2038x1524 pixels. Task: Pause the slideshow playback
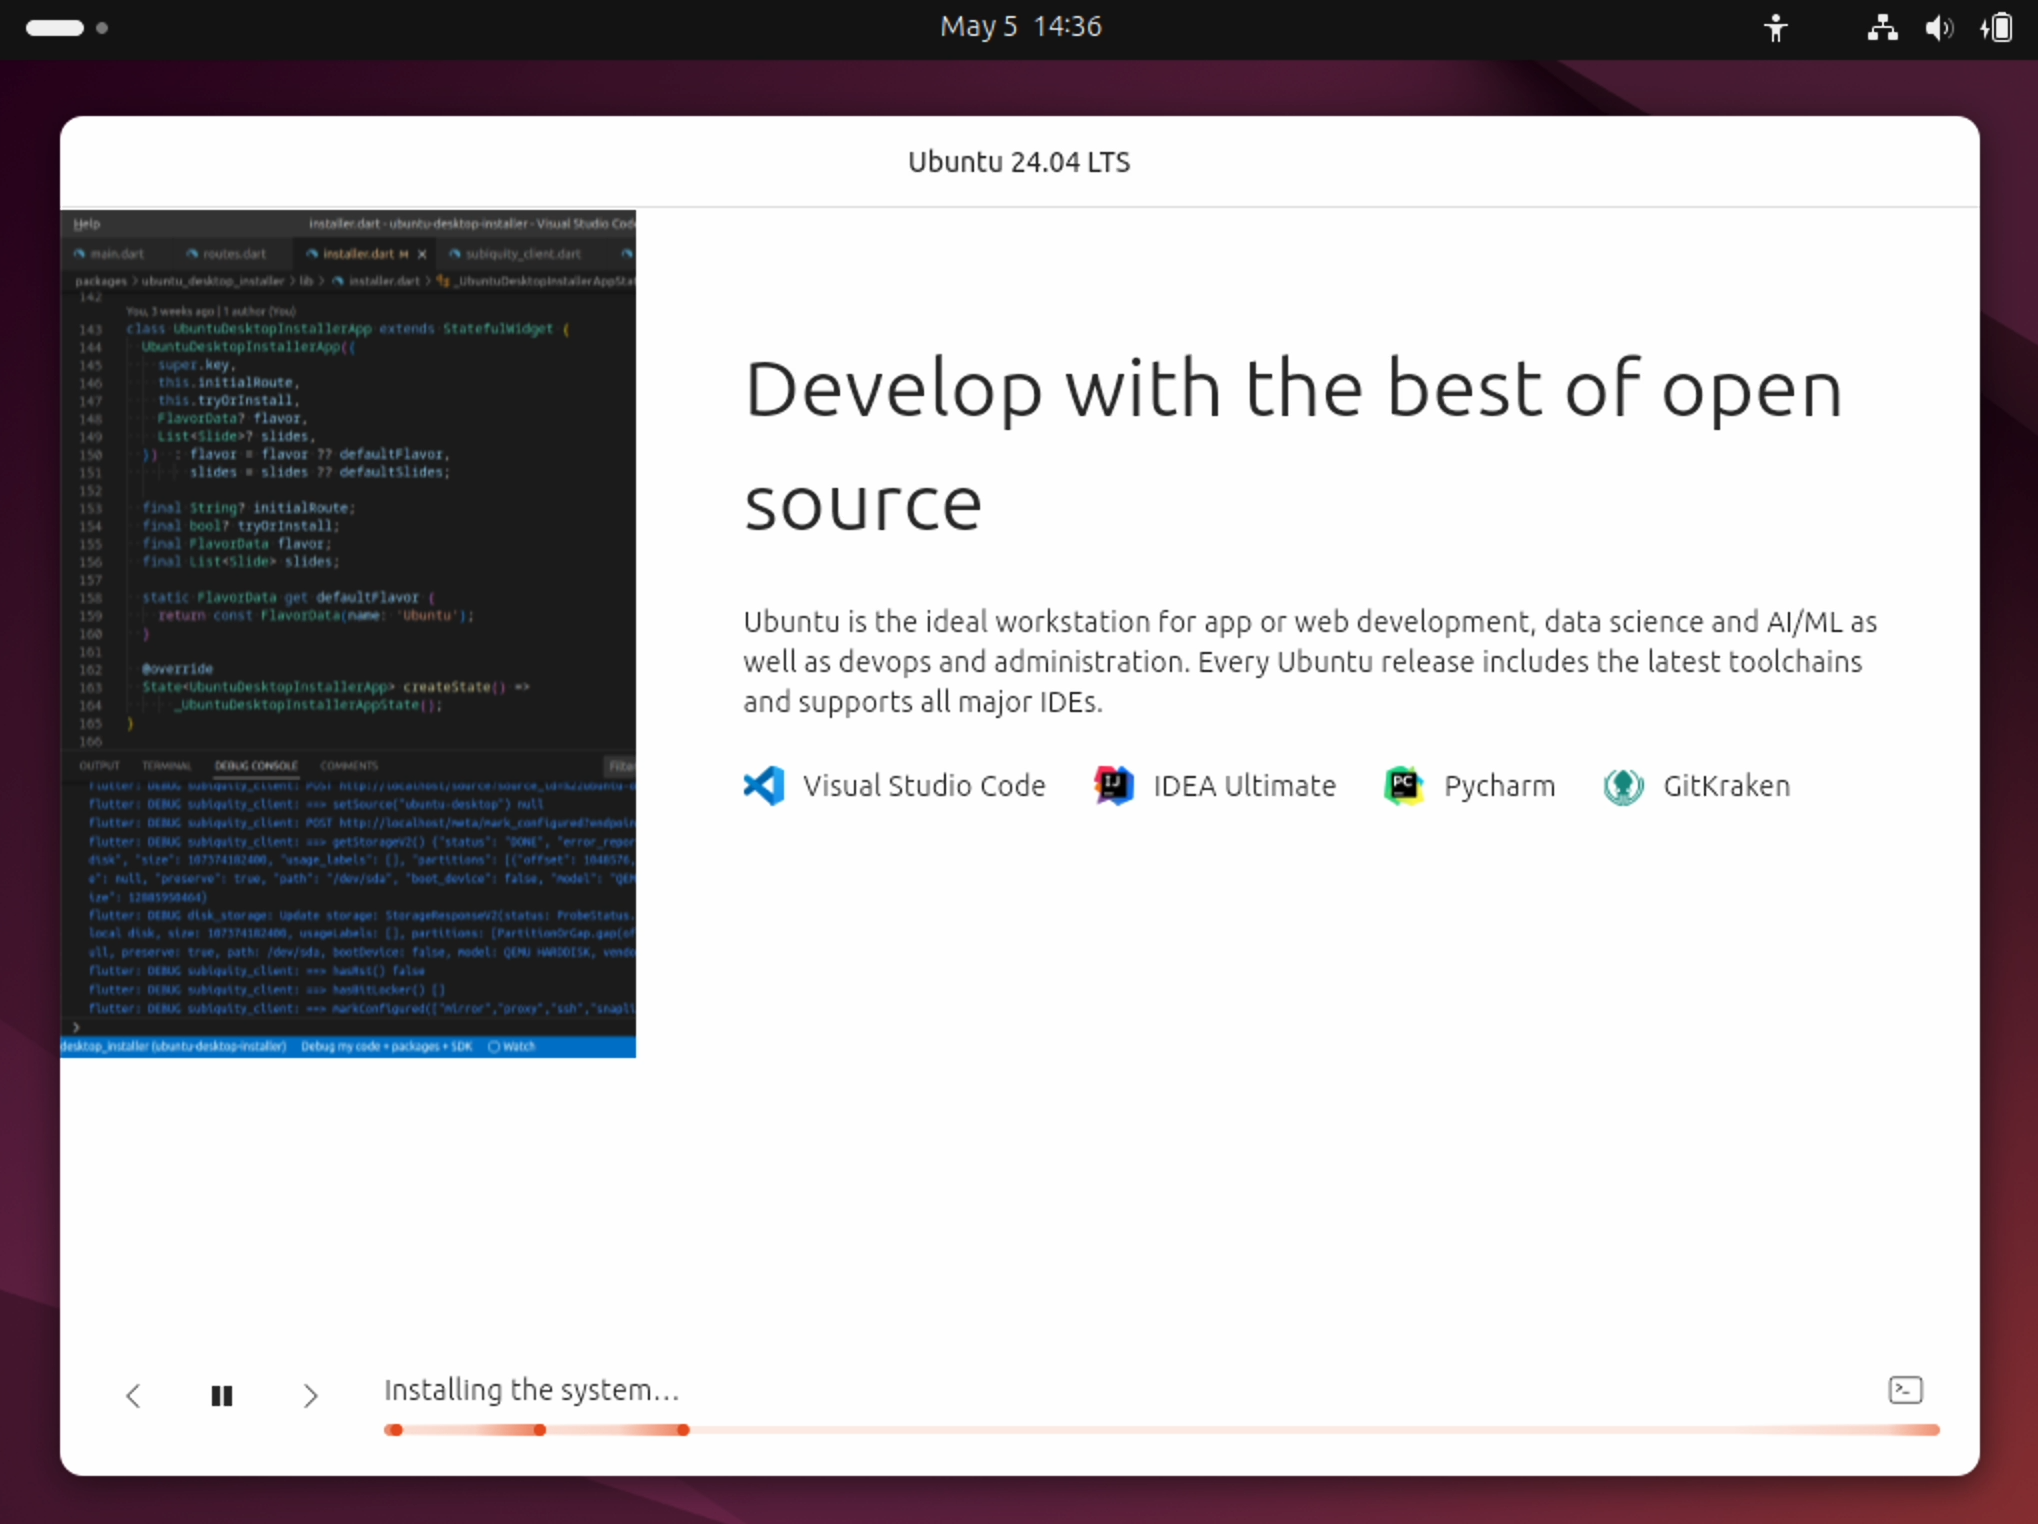(x=222, y=1395)
